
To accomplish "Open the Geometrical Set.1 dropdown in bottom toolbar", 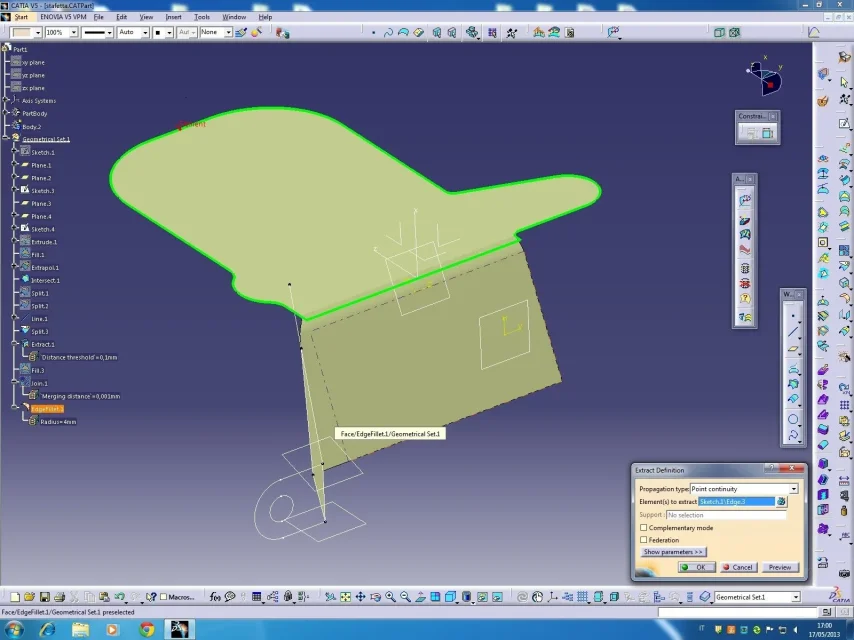I will coord(795,597).
